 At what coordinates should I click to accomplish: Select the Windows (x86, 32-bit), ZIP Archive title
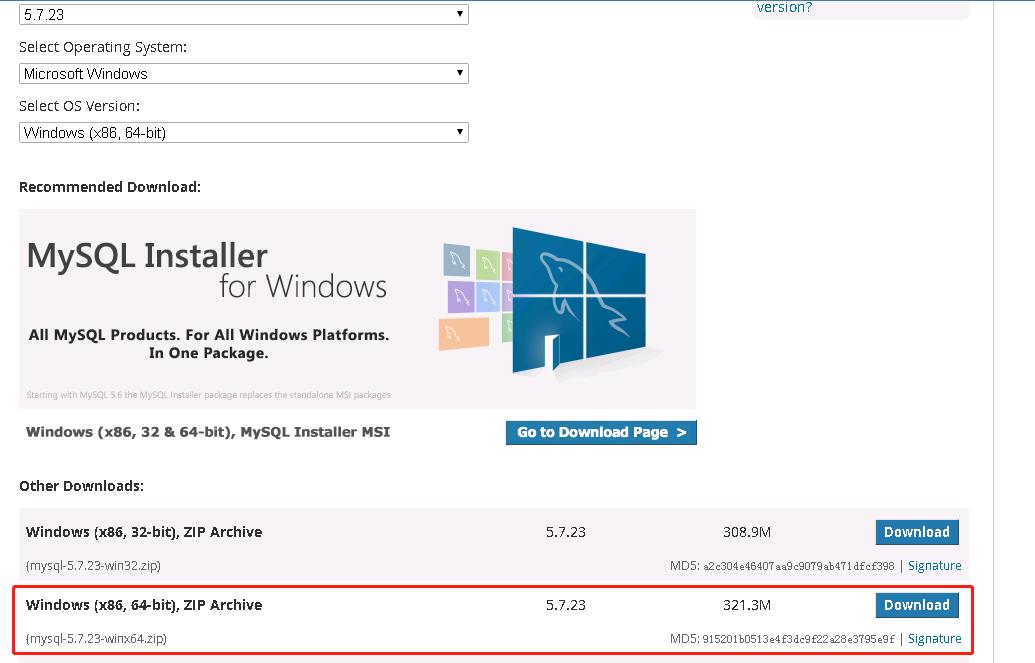click(x=144, y=532)
